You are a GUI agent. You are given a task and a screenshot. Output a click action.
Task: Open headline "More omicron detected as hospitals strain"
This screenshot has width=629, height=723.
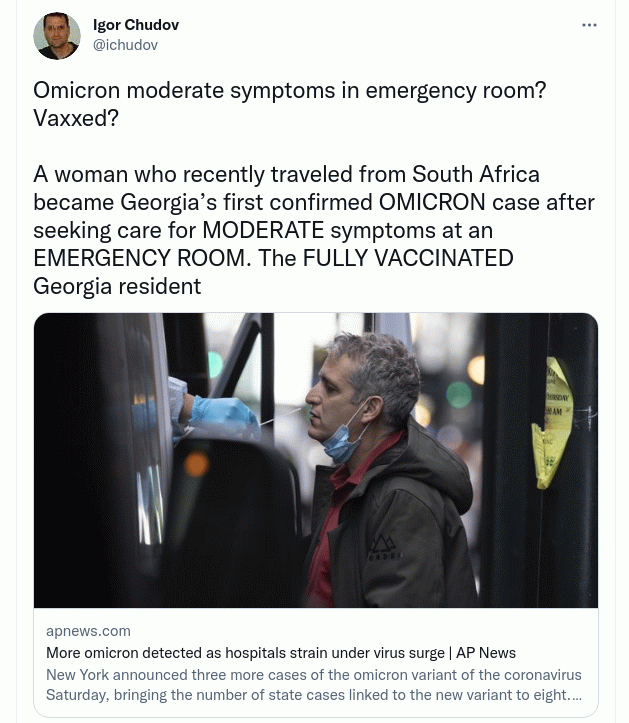point(281,653)
